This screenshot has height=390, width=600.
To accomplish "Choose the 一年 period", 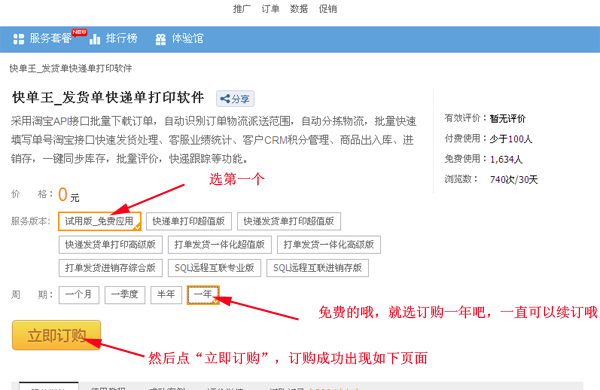I will [203, 295].
